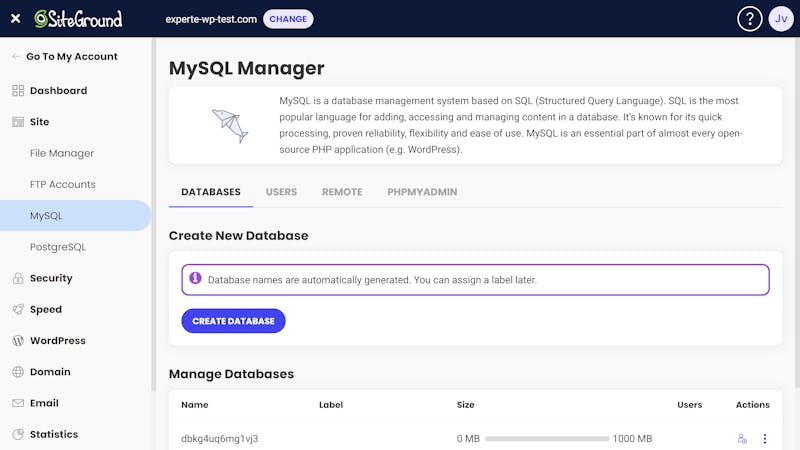Expand the Domain menu section

click(x=50, y=372)
